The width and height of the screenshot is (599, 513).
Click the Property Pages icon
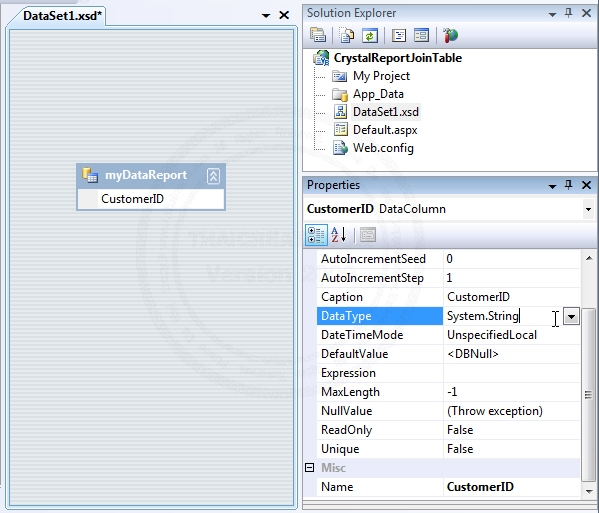368,235
